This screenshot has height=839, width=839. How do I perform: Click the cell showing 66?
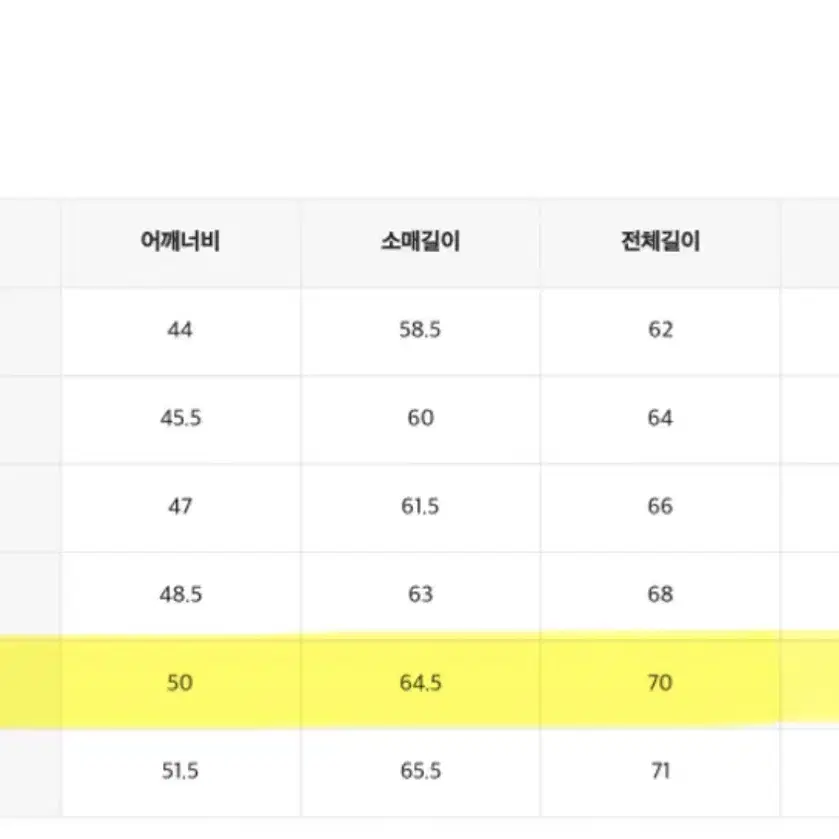(660, 505)
